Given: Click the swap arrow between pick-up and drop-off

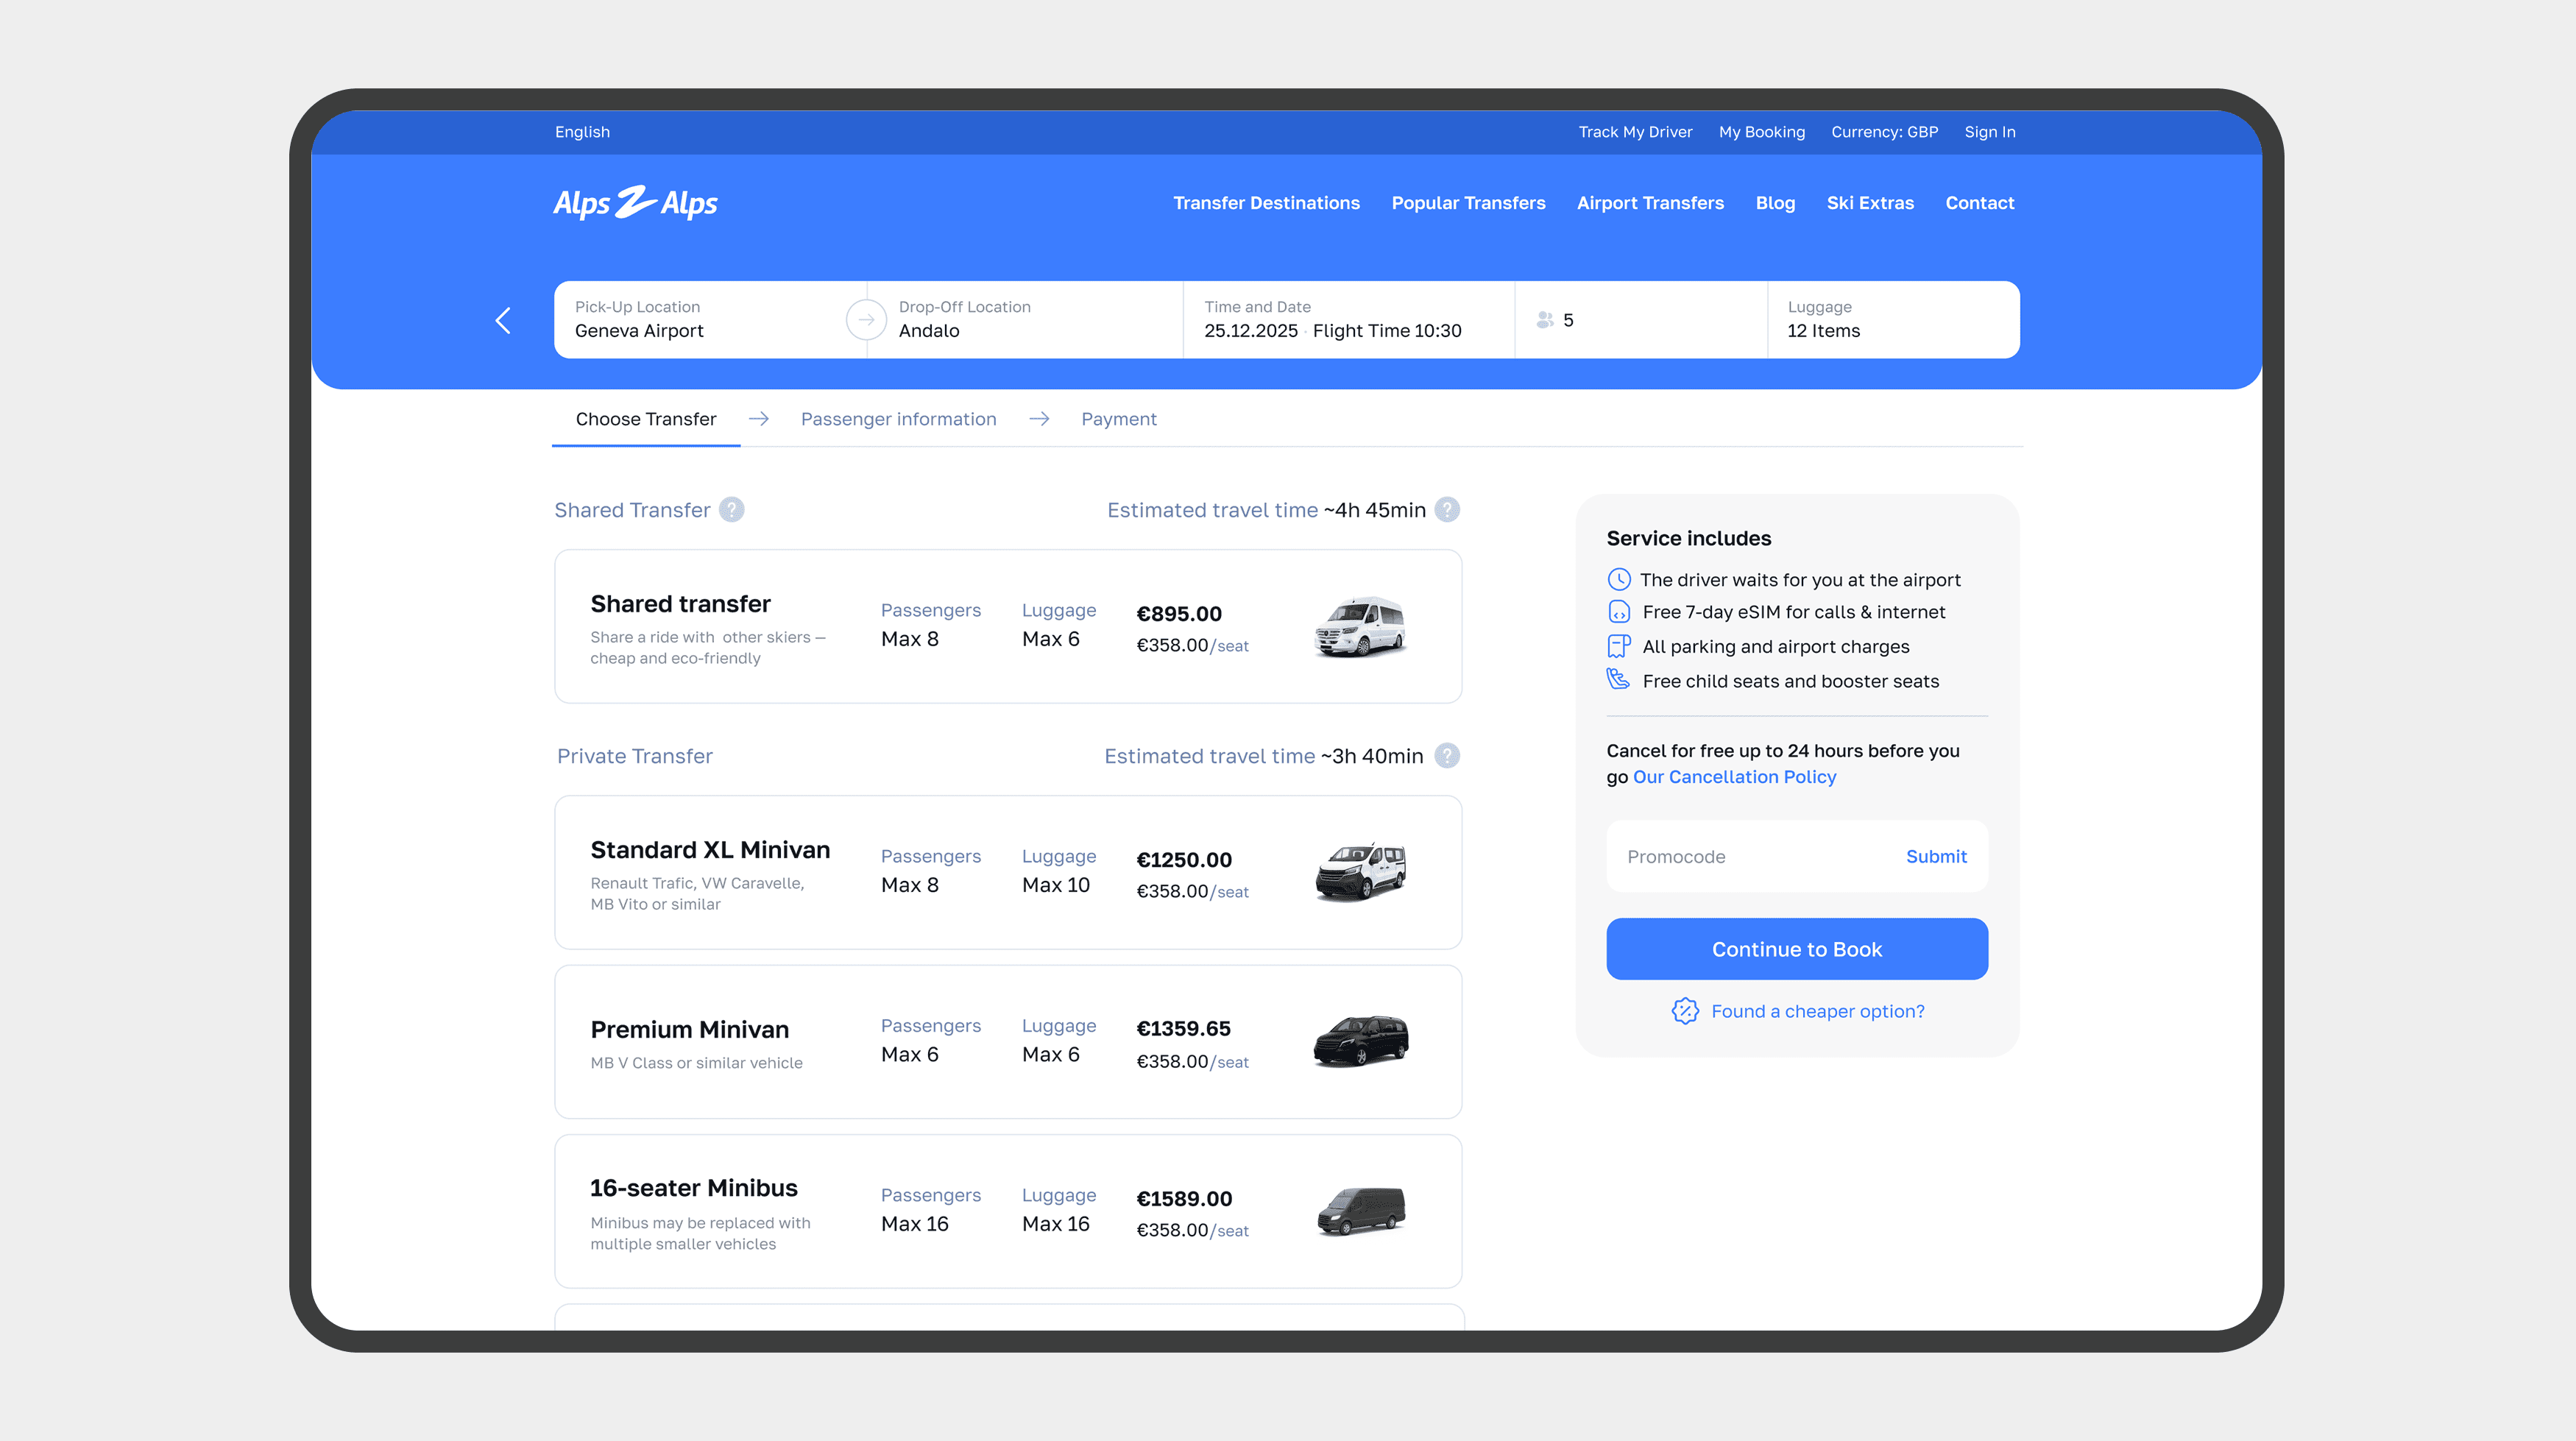Looking at the screenshot, I should pos(866,320).
